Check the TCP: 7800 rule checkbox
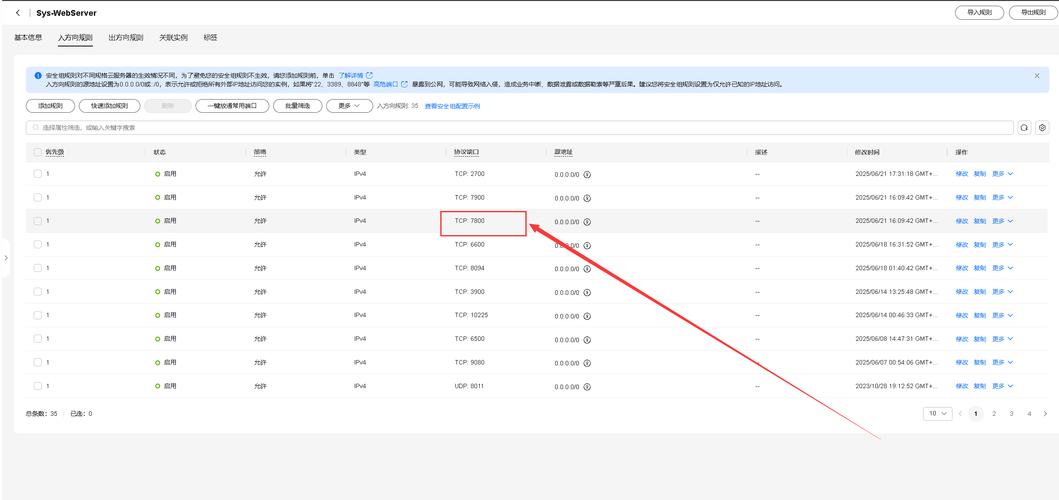This screenshot has height=500, width=1059. [37, 221]
